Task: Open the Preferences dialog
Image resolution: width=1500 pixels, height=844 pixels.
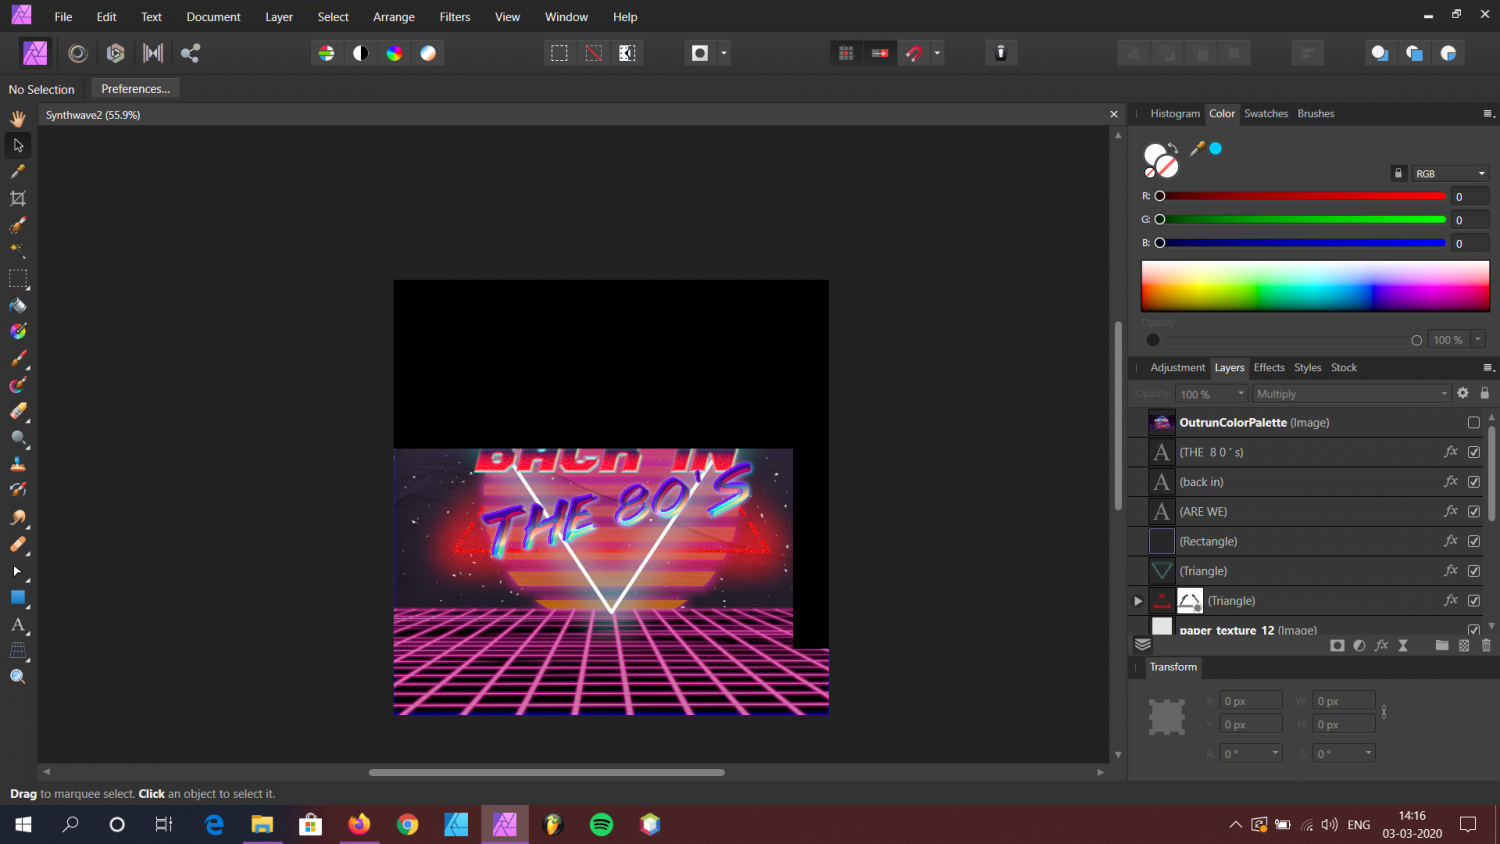Action: click(134, 88)
